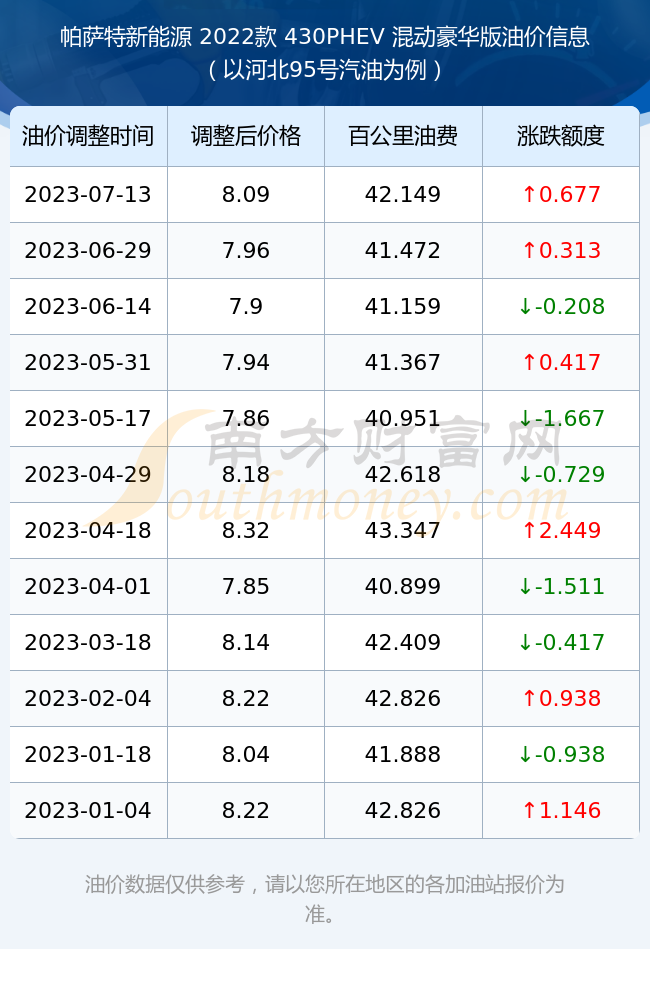Click the 8.09 adjusted price cell
Viewport: 650px width, 1000px height.
(x=246, y=195)
